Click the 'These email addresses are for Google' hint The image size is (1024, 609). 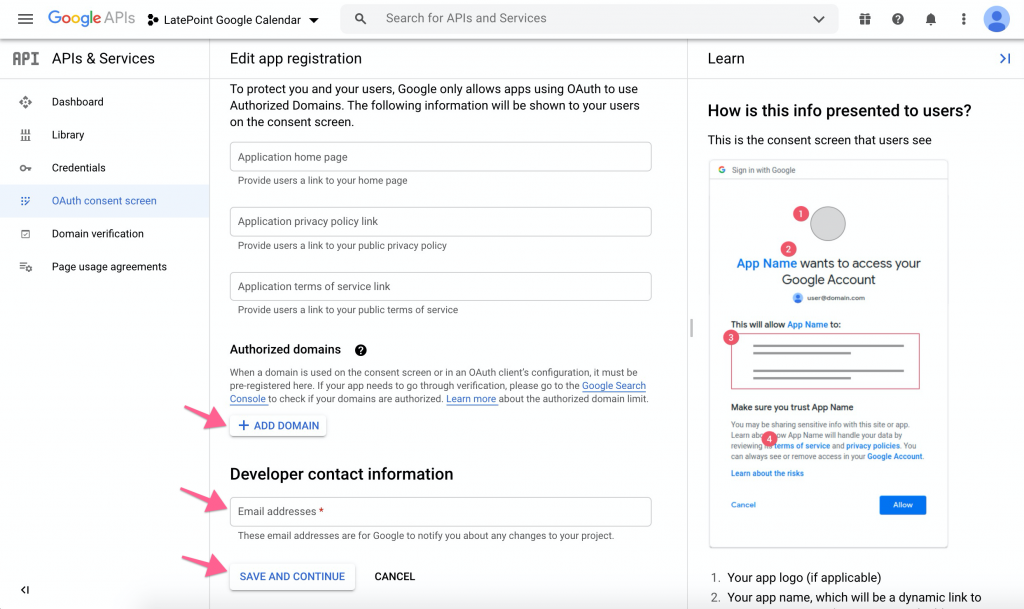(x=426, y=536)
